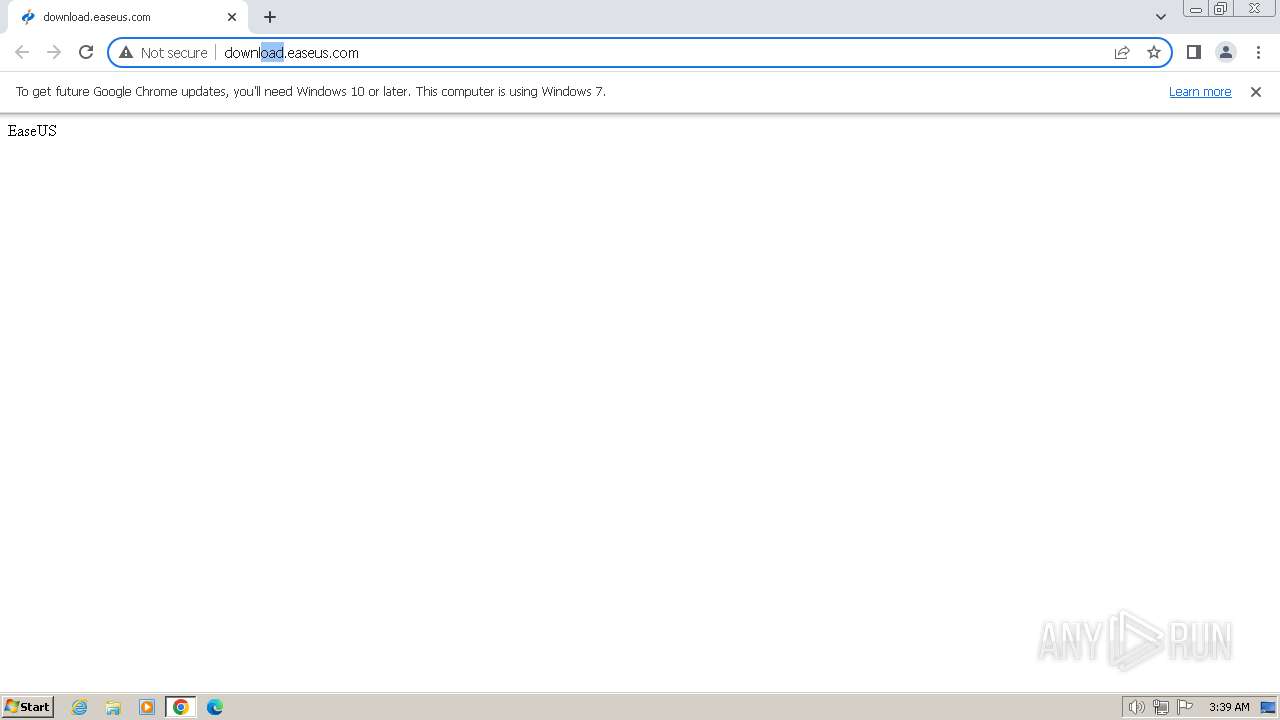Screen dimensions: 1280x720
Task: Reload the current page
Action: tap(86, 52)
